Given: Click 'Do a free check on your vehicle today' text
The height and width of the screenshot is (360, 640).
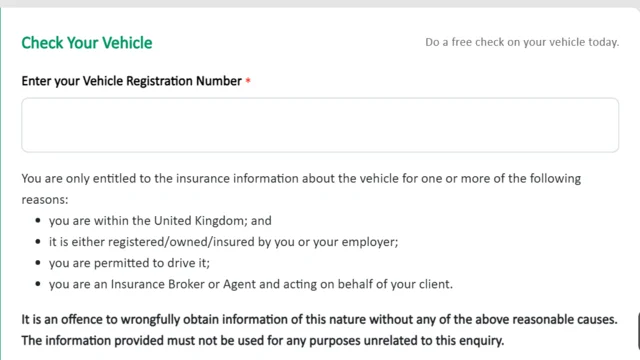Looking at the screenshot, I should (x=522, y=42).
